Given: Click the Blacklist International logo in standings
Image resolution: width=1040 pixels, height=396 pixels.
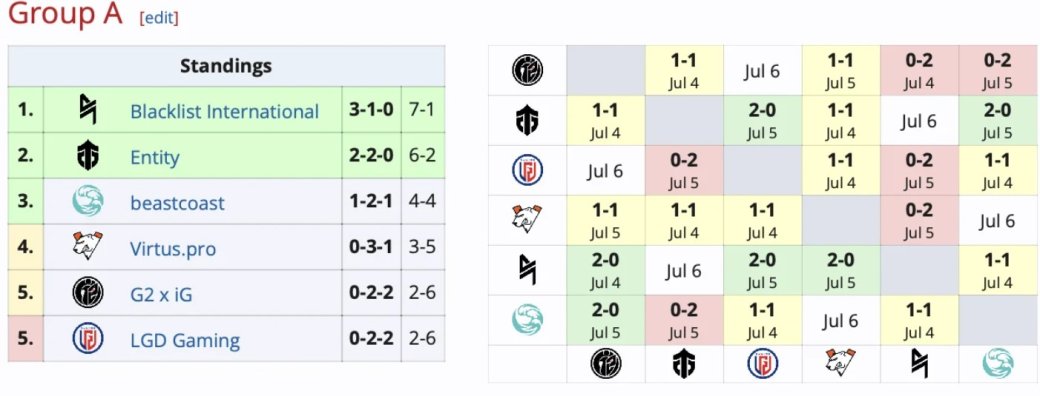Looking at the screenshot, I should tap(88, 110).
